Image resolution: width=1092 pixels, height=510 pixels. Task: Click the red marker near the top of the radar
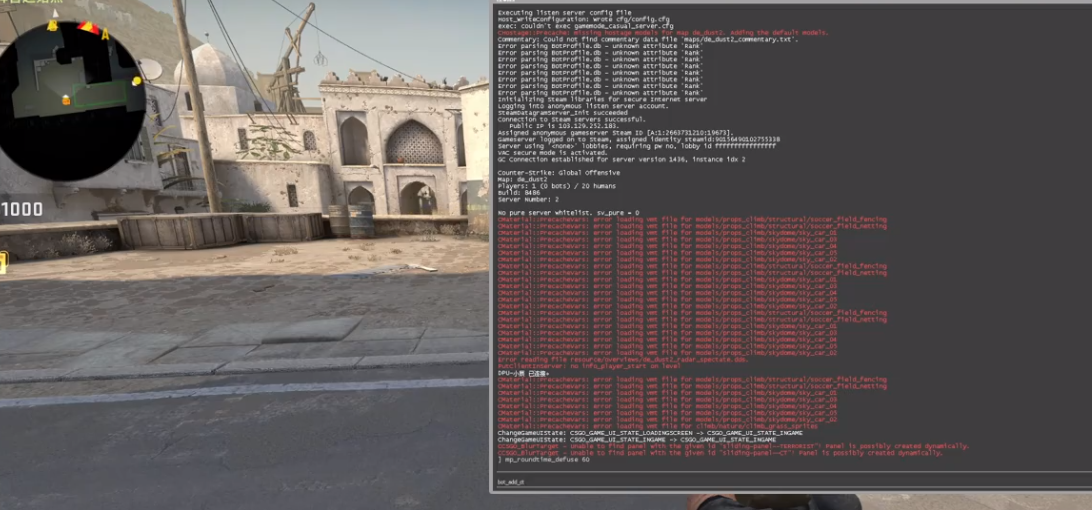(x=88, y=28)
